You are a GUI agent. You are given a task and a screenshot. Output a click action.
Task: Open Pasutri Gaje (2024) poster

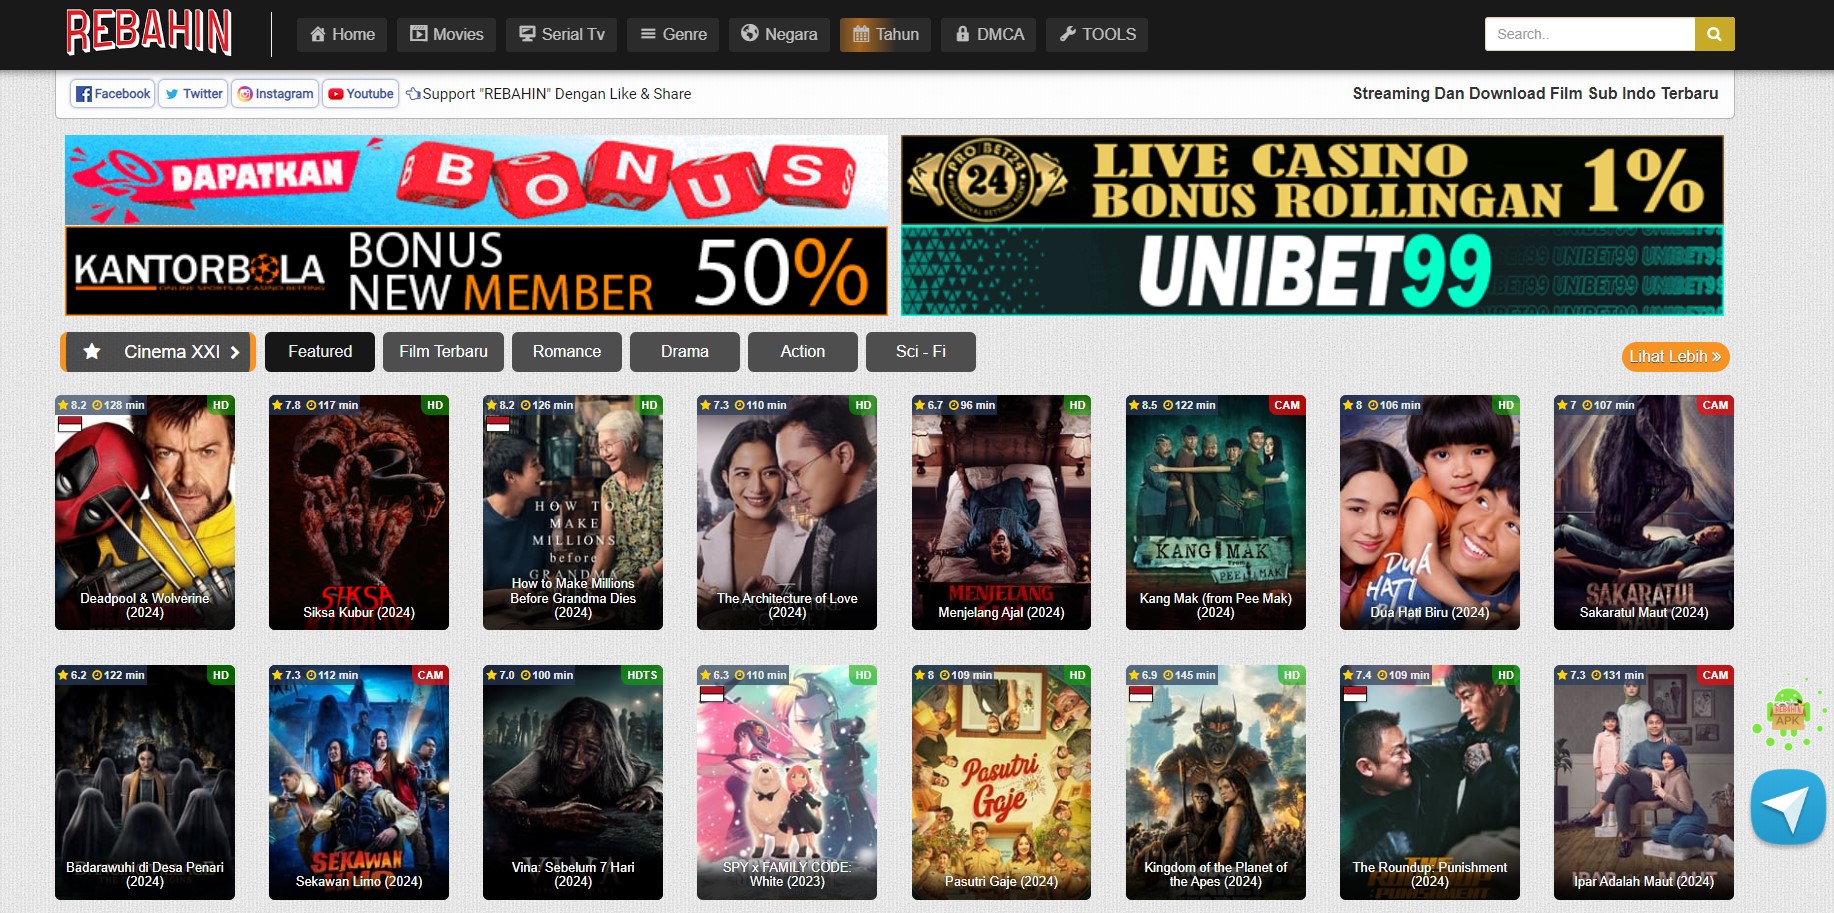[x=1001, y=782]
